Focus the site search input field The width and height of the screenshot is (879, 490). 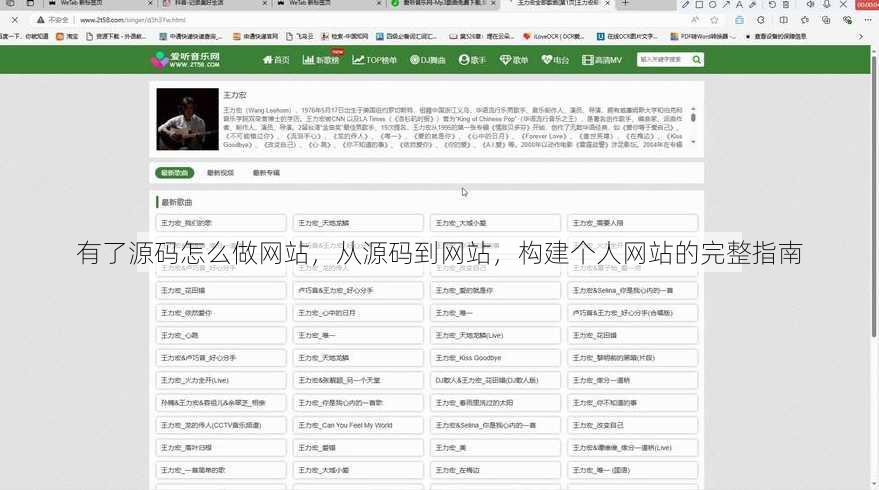[664, 59]
